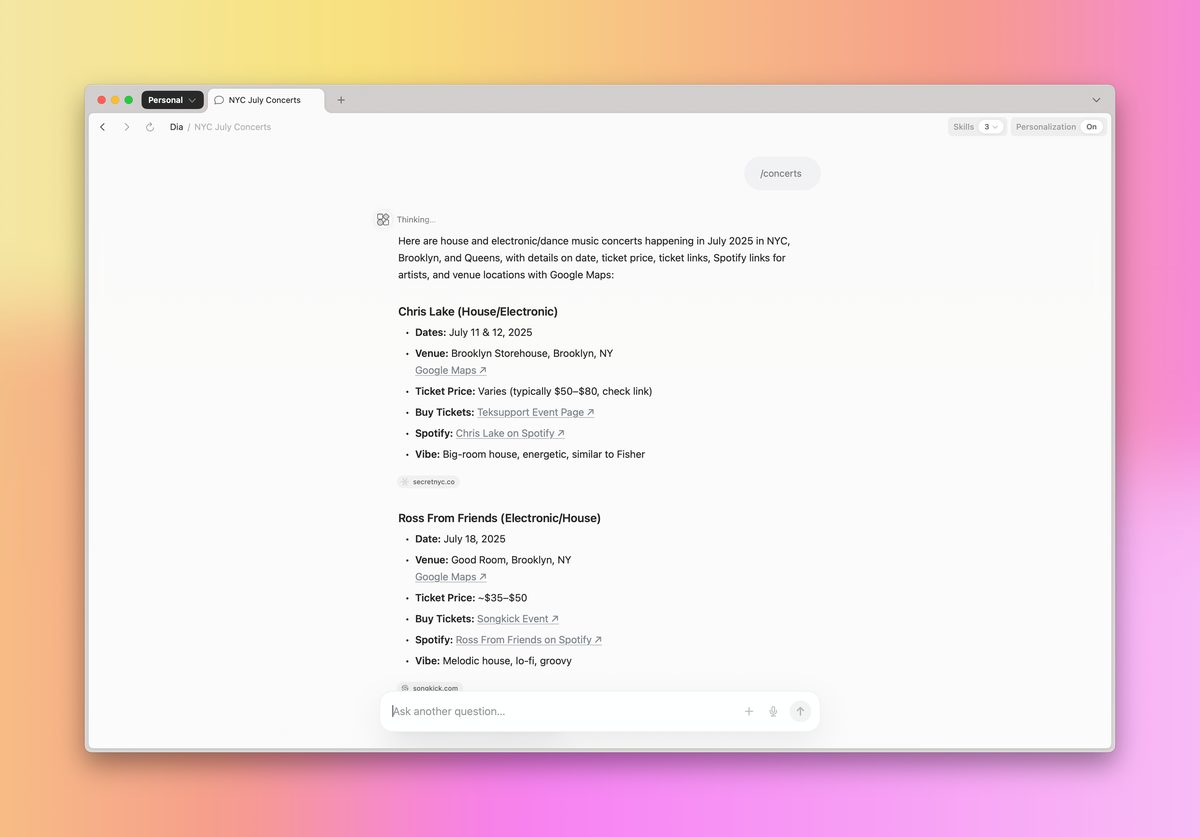
Task: Navigate back using the back arrow
Action: [103, 127]
